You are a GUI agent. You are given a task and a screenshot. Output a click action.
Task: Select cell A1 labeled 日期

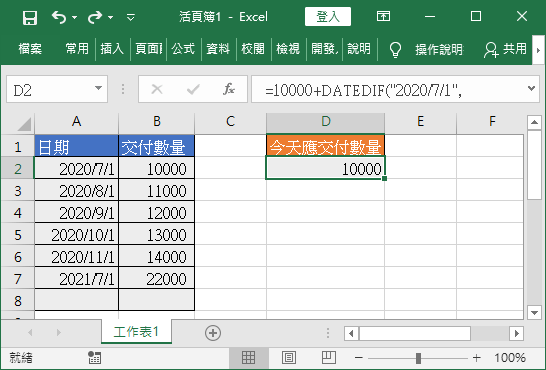(x=77, y=146)
